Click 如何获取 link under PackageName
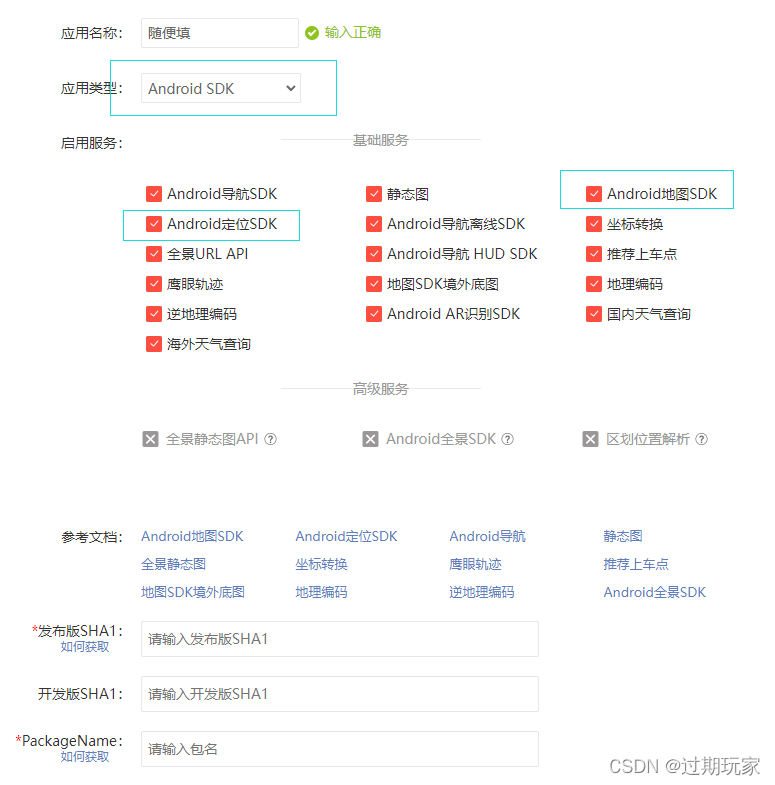The height and width of the screenshot is (785, 775). pos(85,756)
